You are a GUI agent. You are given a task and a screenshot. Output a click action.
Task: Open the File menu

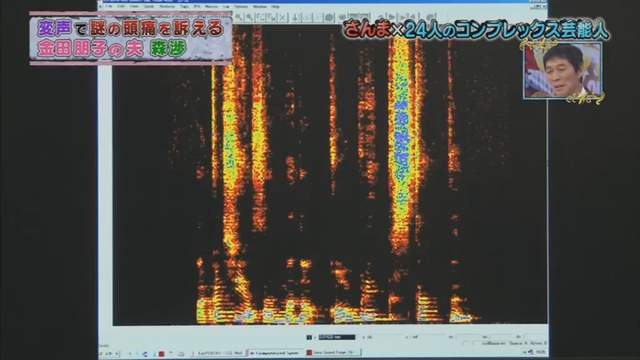(x=109, y=7)
